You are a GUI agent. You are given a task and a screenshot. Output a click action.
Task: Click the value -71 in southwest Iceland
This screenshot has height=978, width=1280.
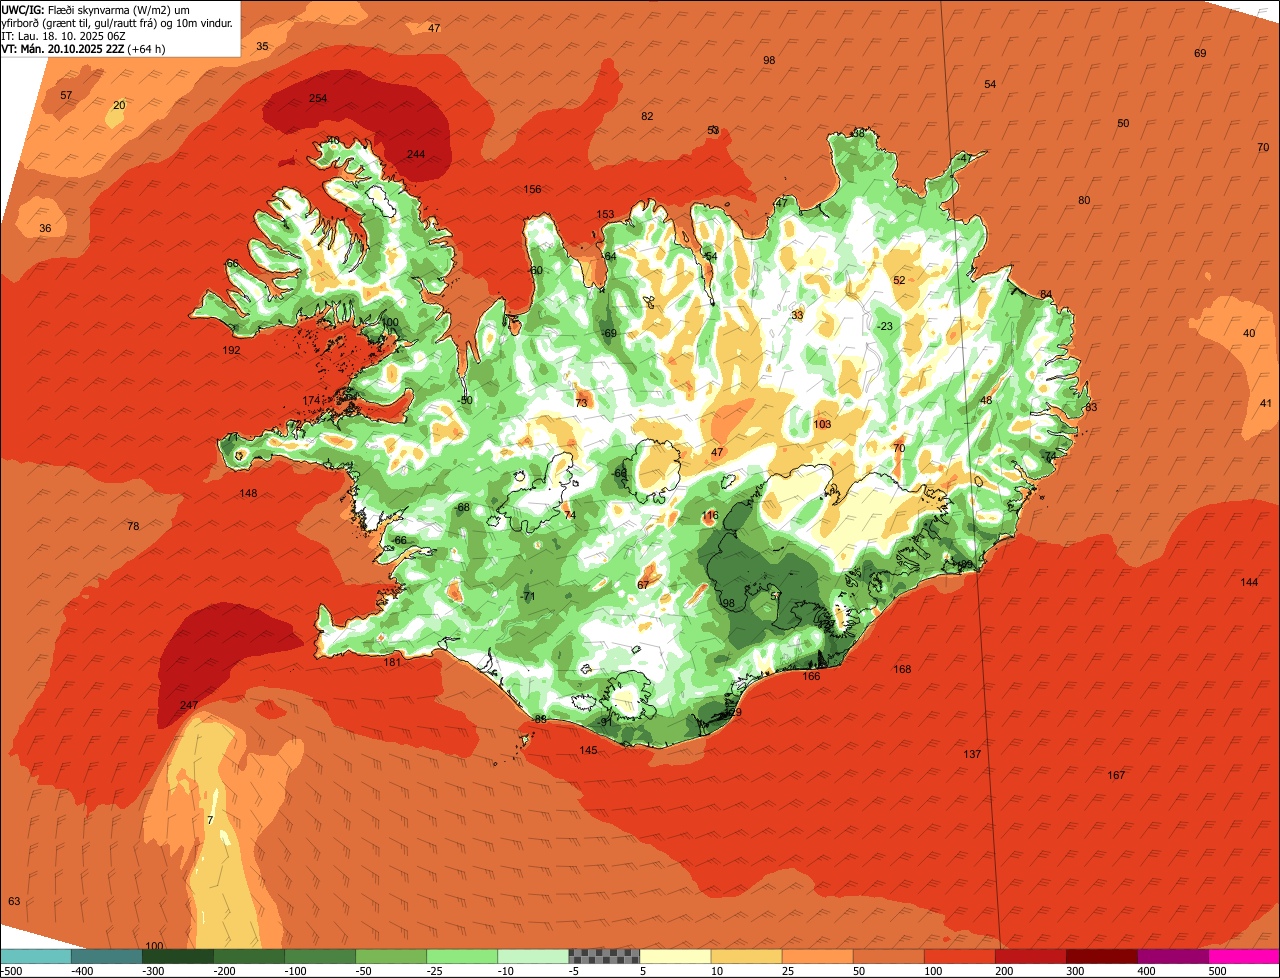(x=529, y=596)
